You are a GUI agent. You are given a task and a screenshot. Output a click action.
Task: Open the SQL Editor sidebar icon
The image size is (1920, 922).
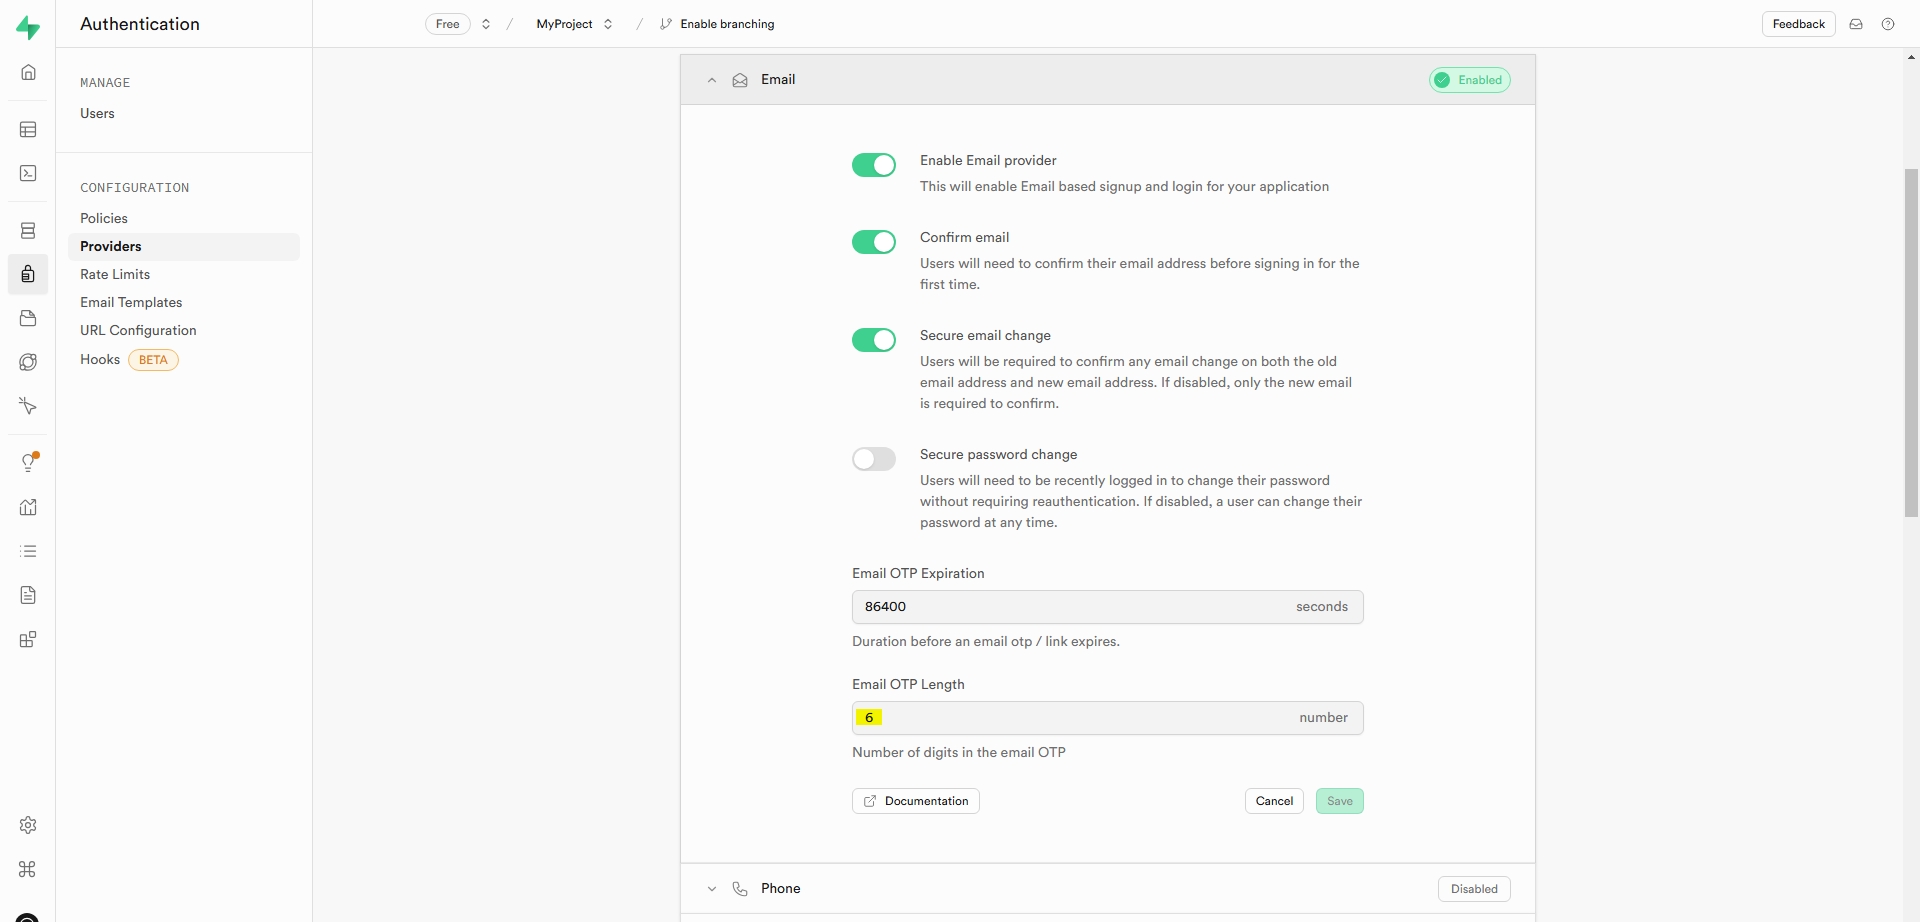click(x=28, y=174)
